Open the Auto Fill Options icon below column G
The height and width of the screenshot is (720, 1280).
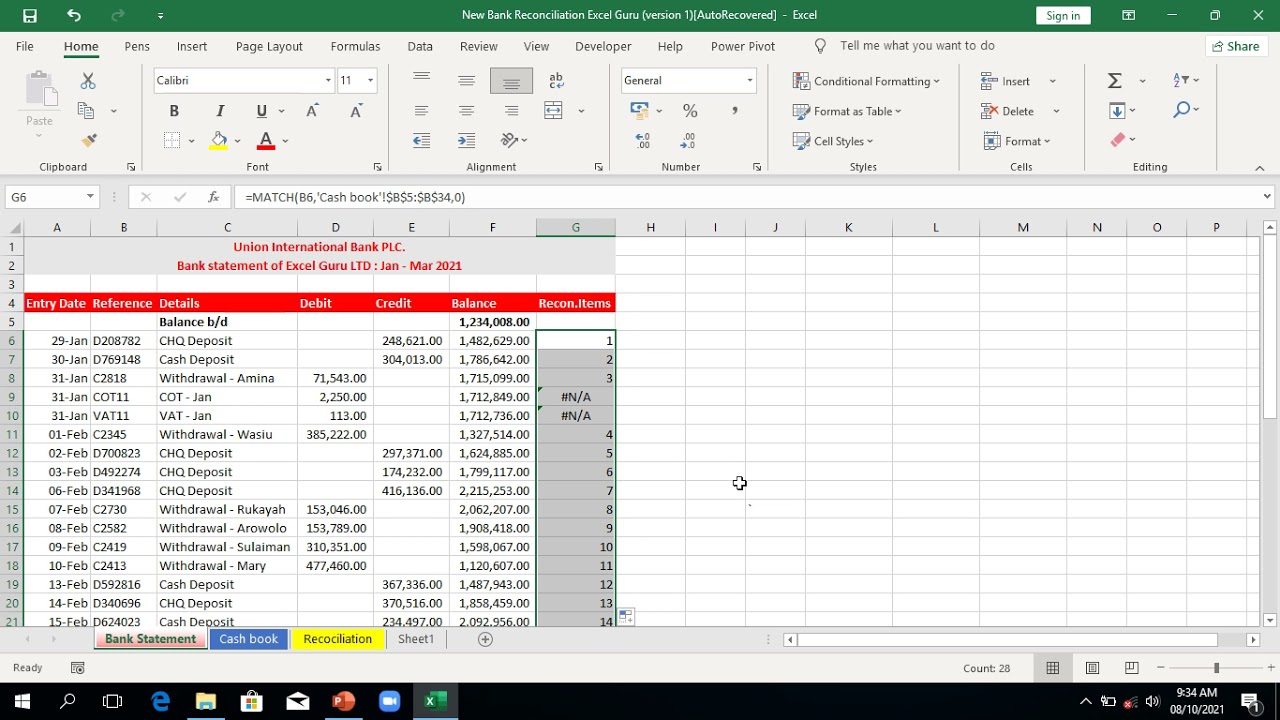(625, 616)
